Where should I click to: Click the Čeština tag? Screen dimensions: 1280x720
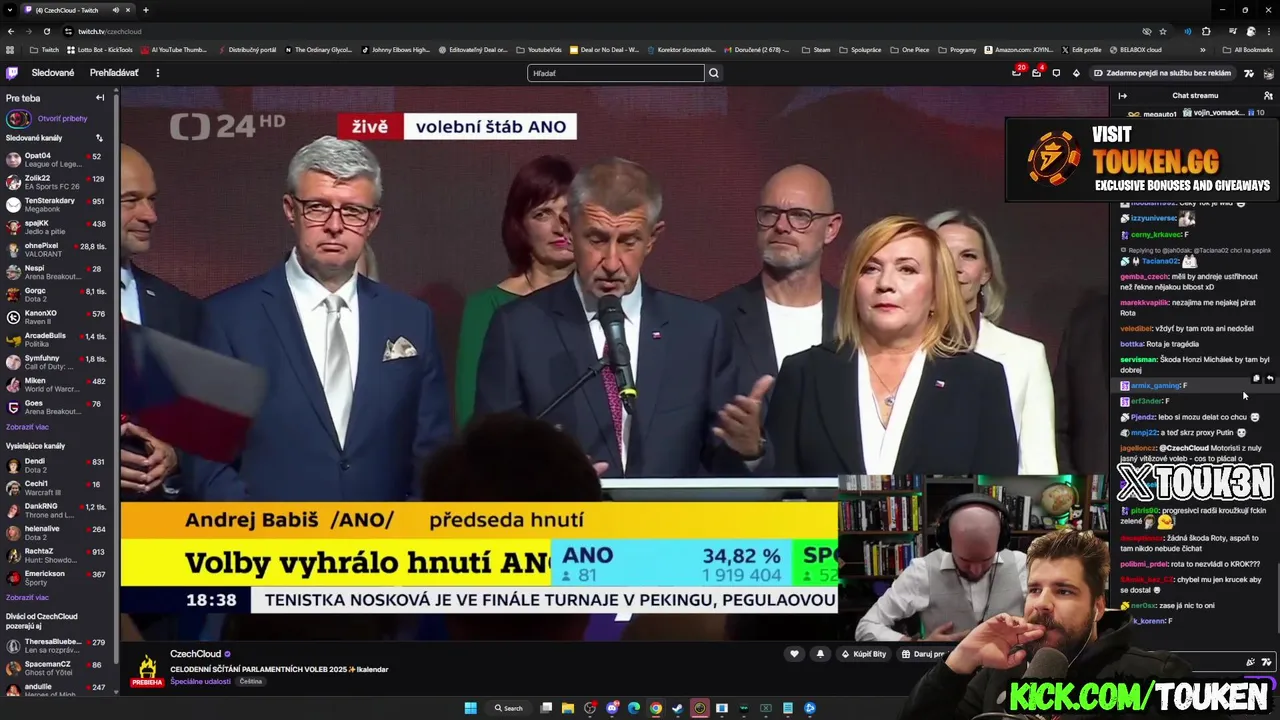[x=251, y=681]
